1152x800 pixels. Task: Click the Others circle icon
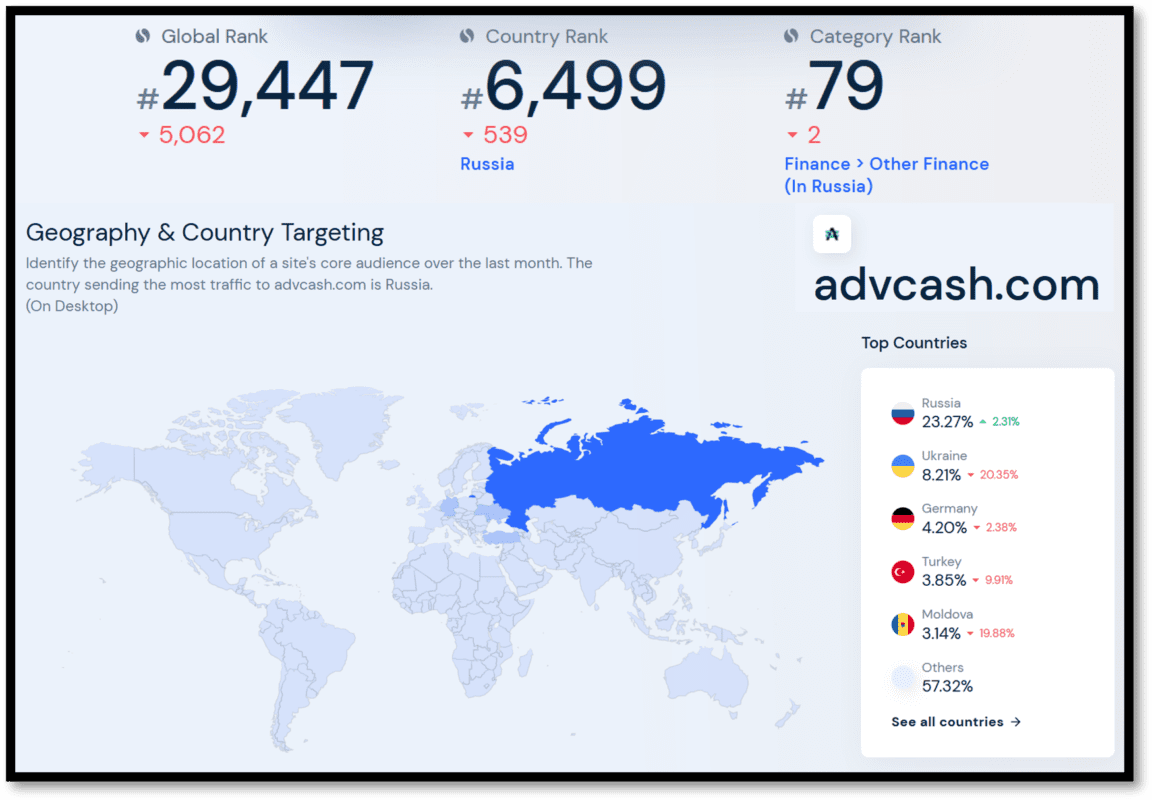(x=902, y=677)
